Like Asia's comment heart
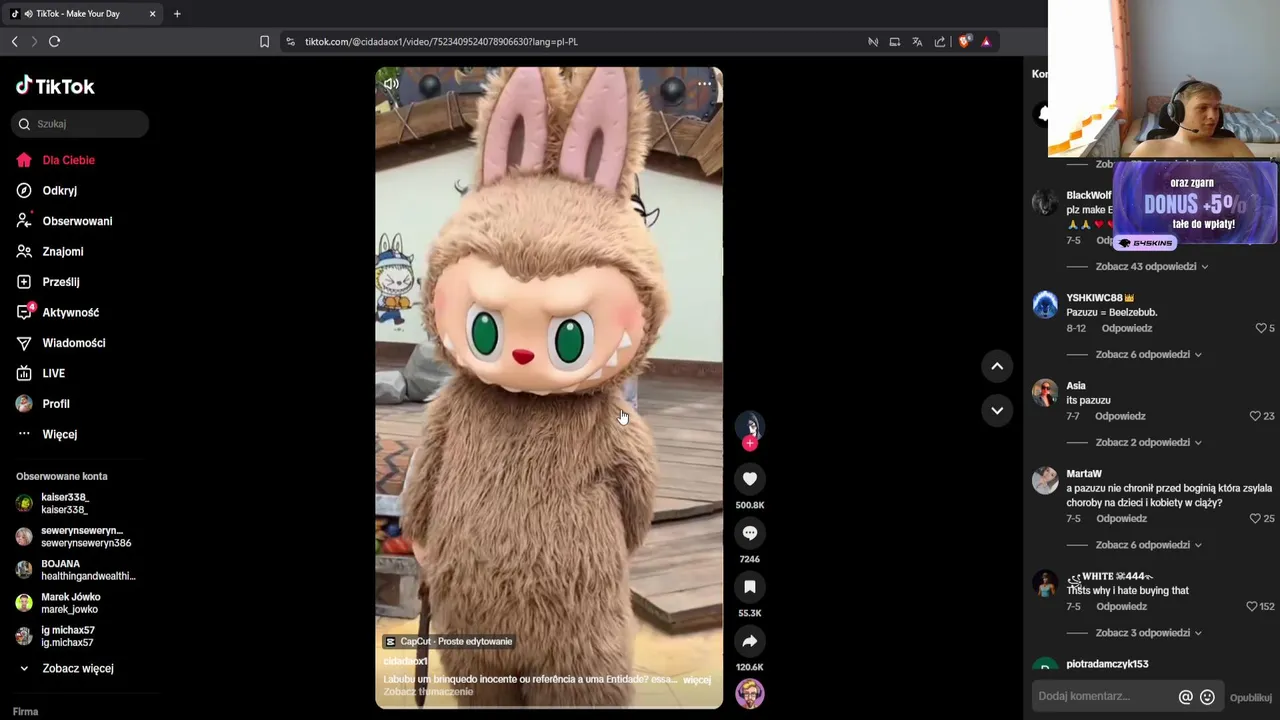The height and width of the screenshot is (720, 1280). [1255, 416]
